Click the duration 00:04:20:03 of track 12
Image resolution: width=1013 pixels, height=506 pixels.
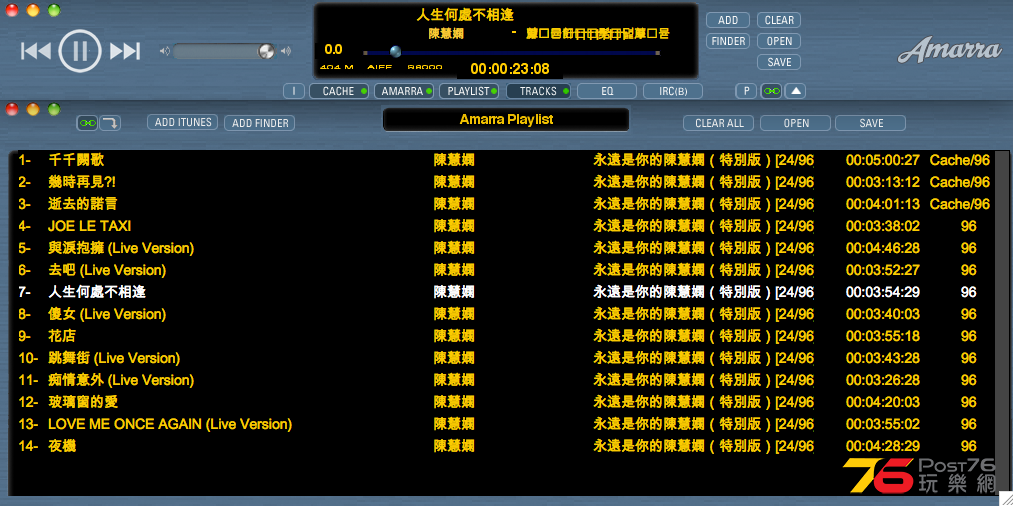tap(882, 402)
